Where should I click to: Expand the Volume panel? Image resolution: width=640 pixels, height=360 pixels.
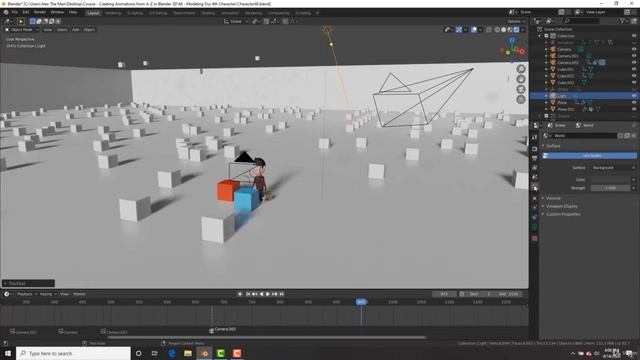553,198
